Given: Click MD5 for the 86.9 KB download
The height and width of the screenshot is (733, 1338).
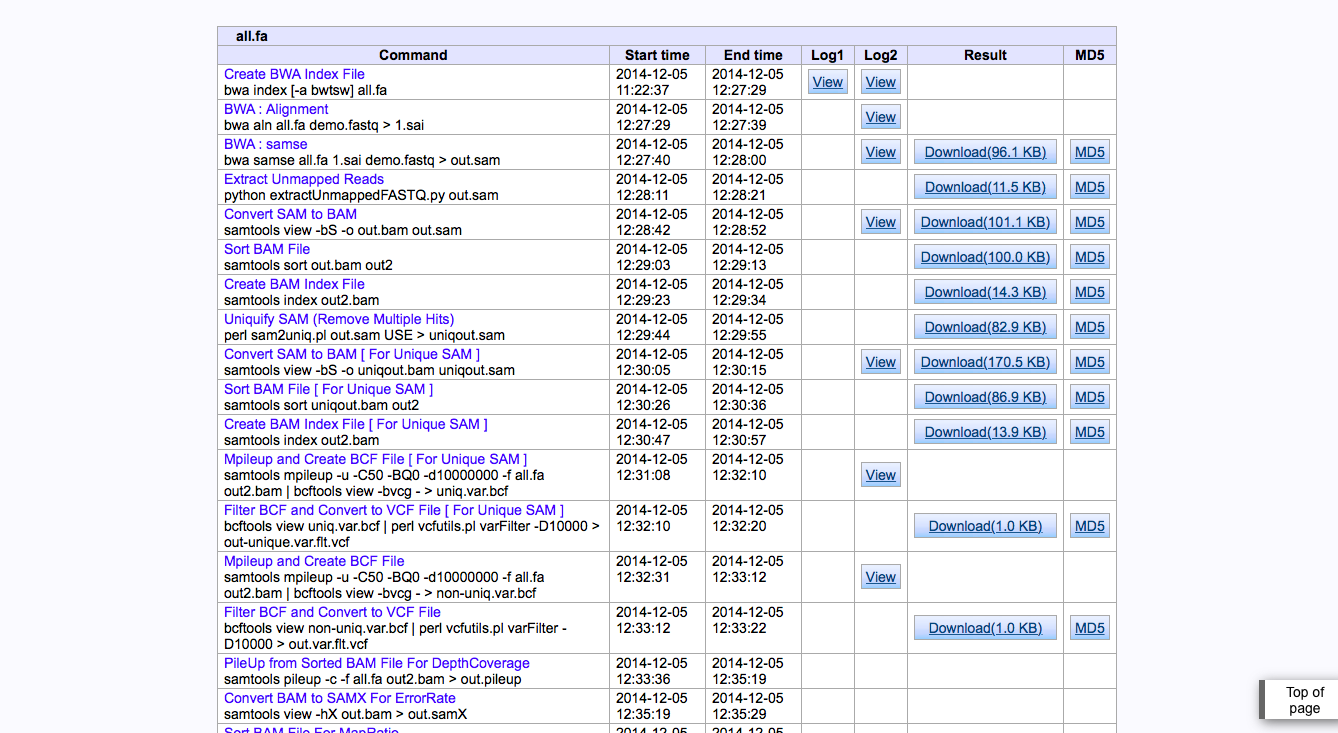Looking at the screenshot, I should tap(1089, 397).
